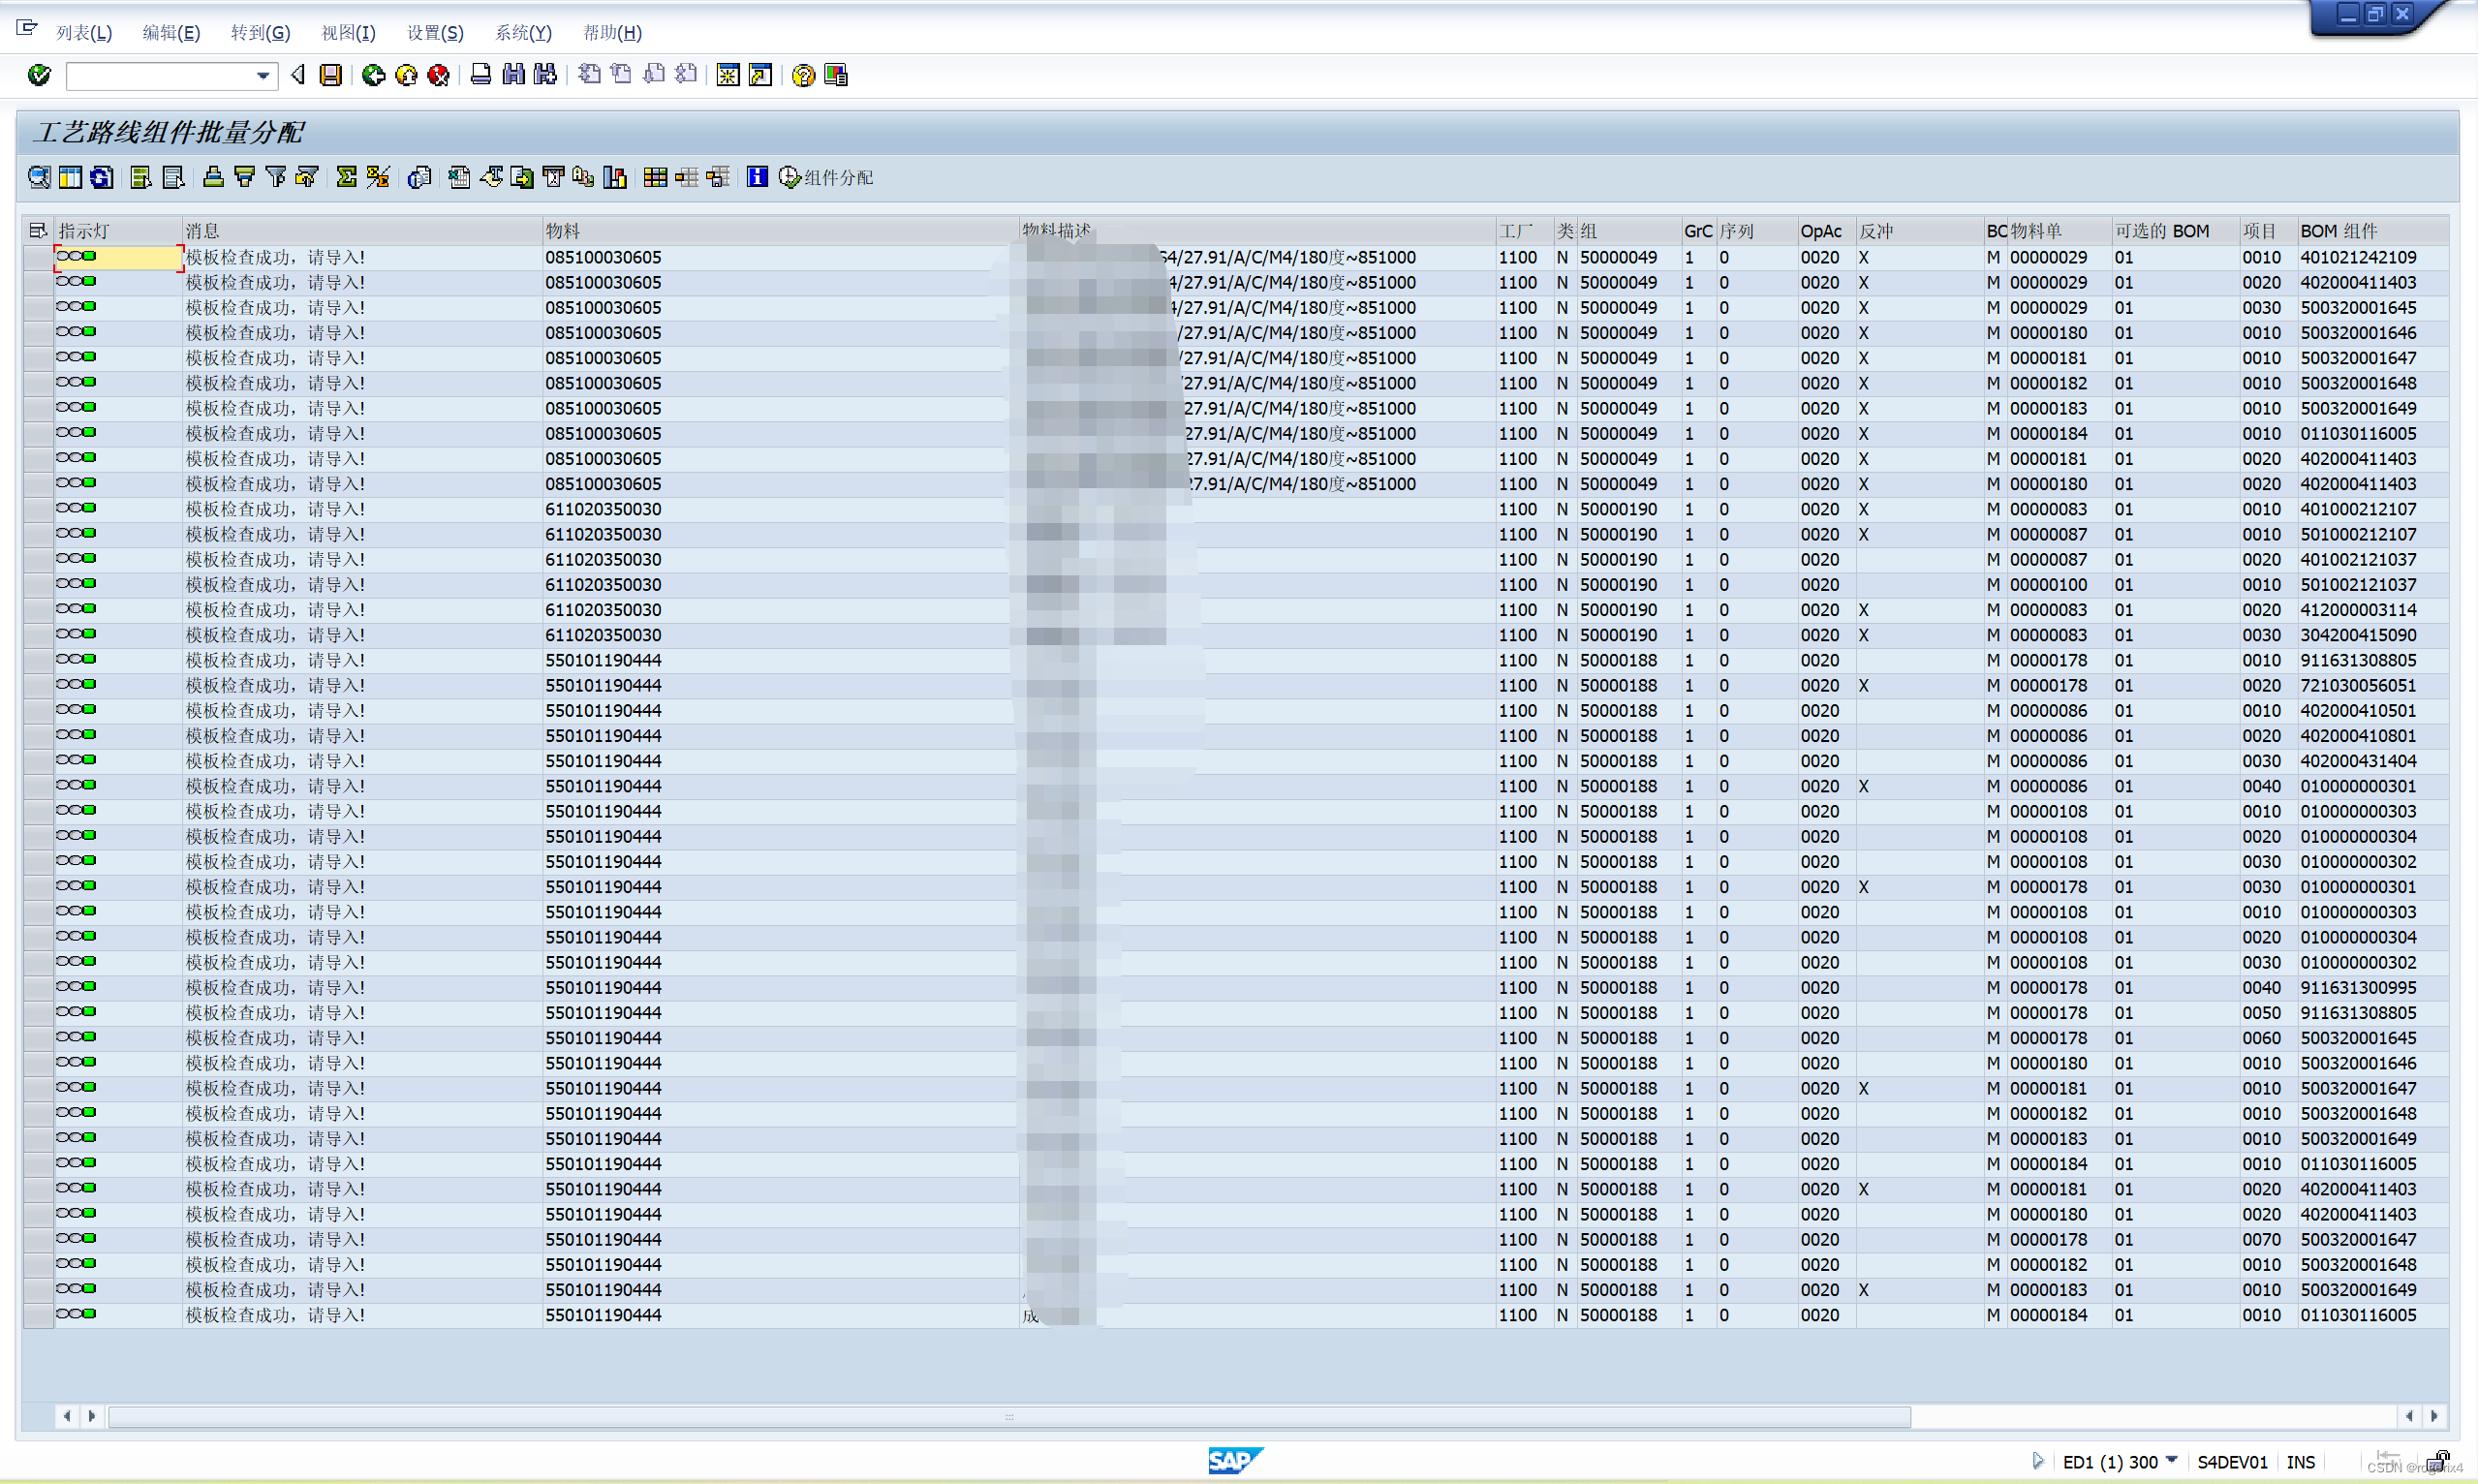Click the Set Filter funnel icon
The width and height of the screenshot is (2478, 1484).
coord(276,177)
